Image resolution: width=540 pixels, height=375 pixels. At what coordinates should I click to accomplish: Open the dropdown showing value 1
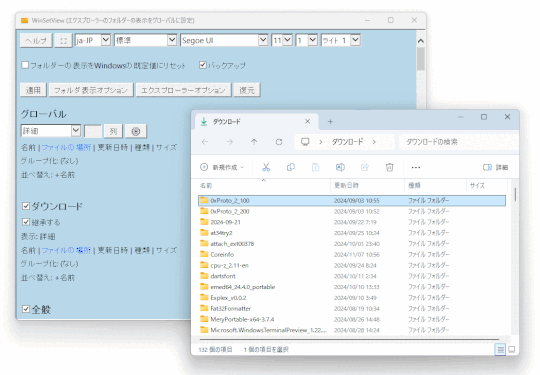307,40
